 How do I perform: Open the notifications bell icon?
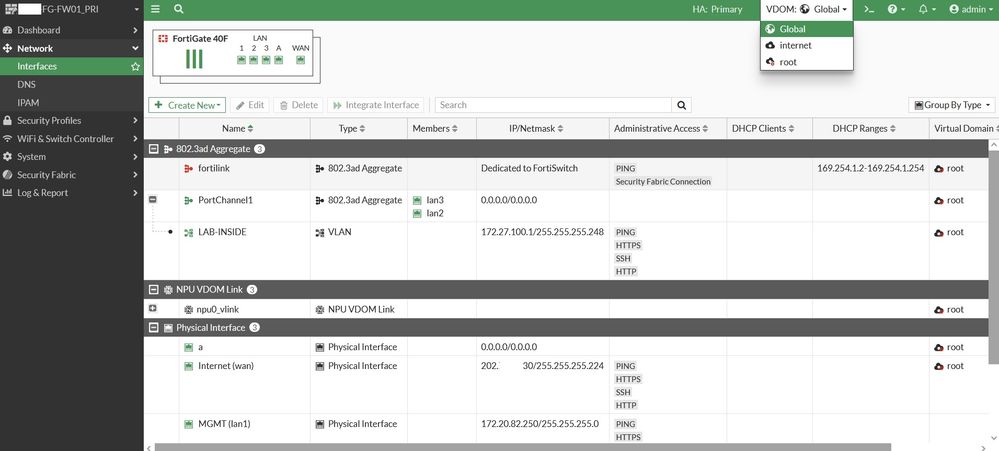point(926,9)
